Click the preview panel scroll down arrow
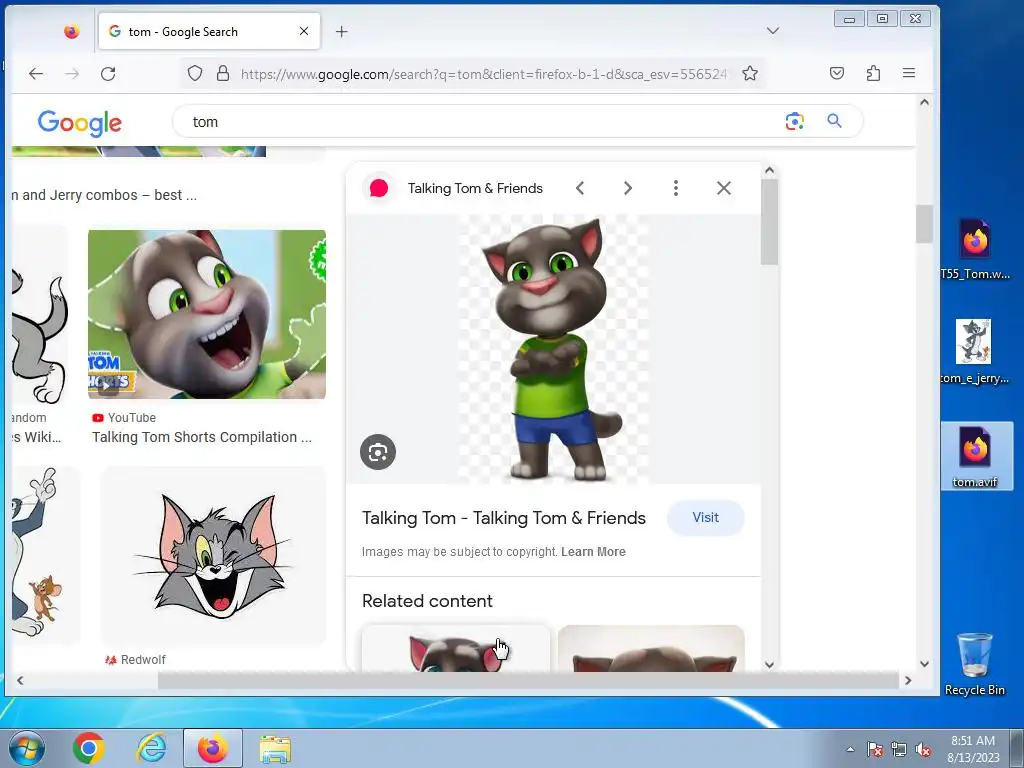This screenshot has width=1024, height=768. [769, 664]
